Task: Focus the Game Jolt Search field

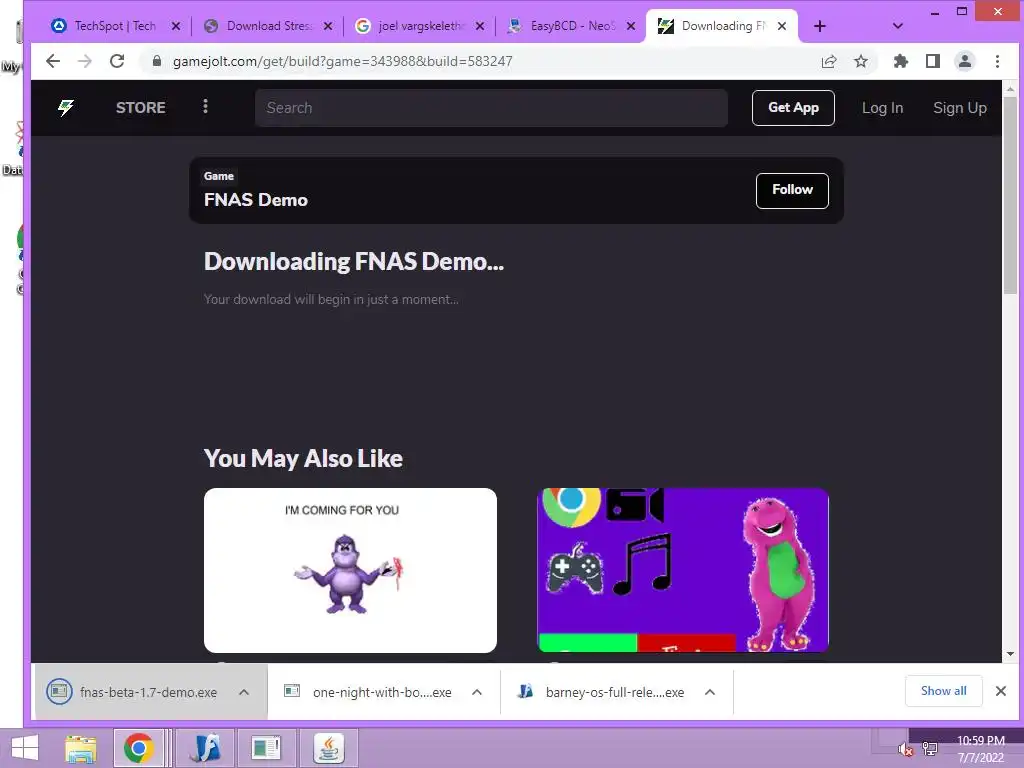Action: (491, 108)
